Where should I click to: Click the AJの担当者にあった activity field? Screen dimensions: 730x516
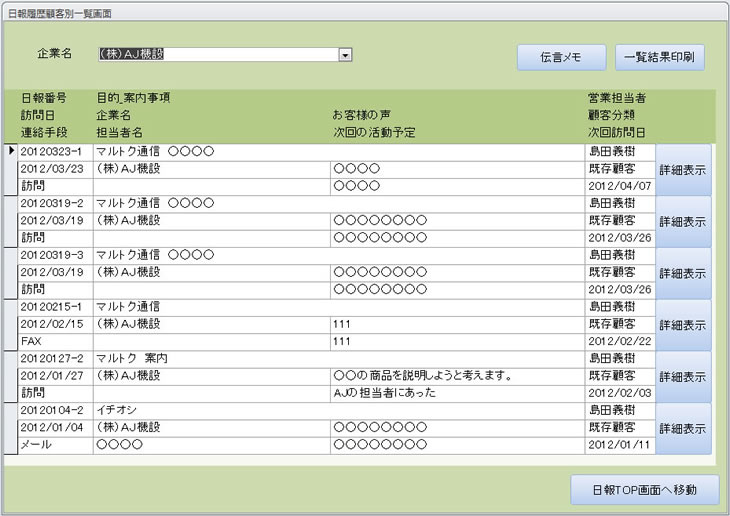click(x=456, y=393)
